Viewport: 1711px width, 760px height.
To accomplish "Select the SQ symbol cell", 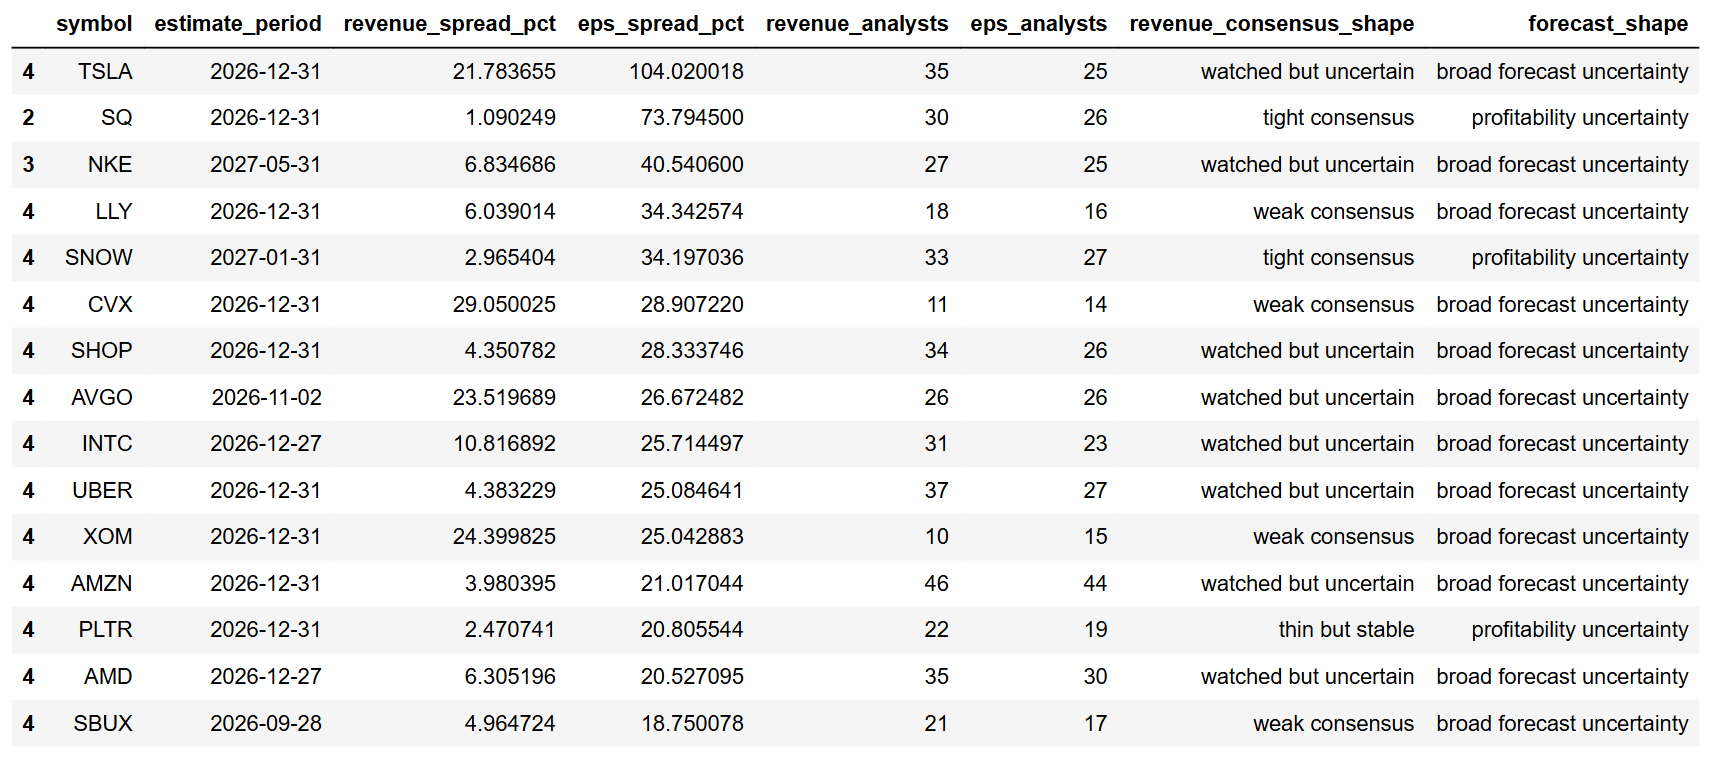I will 116,118.
